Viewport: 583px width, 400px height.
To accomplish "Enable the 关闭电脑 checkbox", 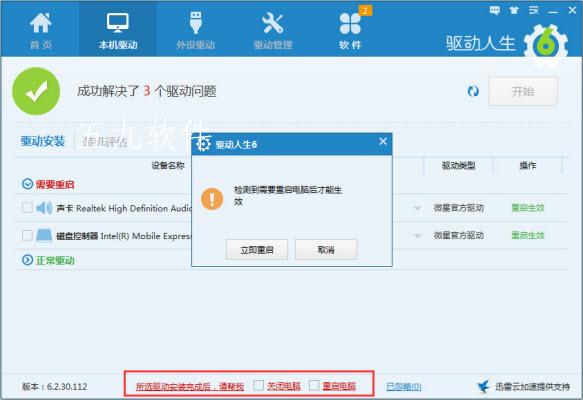I will pyautogui.click(x=258, y=386).
